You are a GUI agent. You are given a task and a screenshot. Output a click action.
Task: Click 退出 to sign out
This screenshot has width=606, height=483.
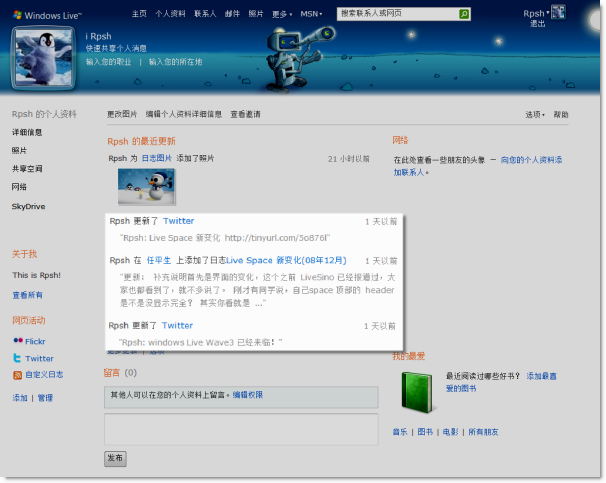pos(537,24)
